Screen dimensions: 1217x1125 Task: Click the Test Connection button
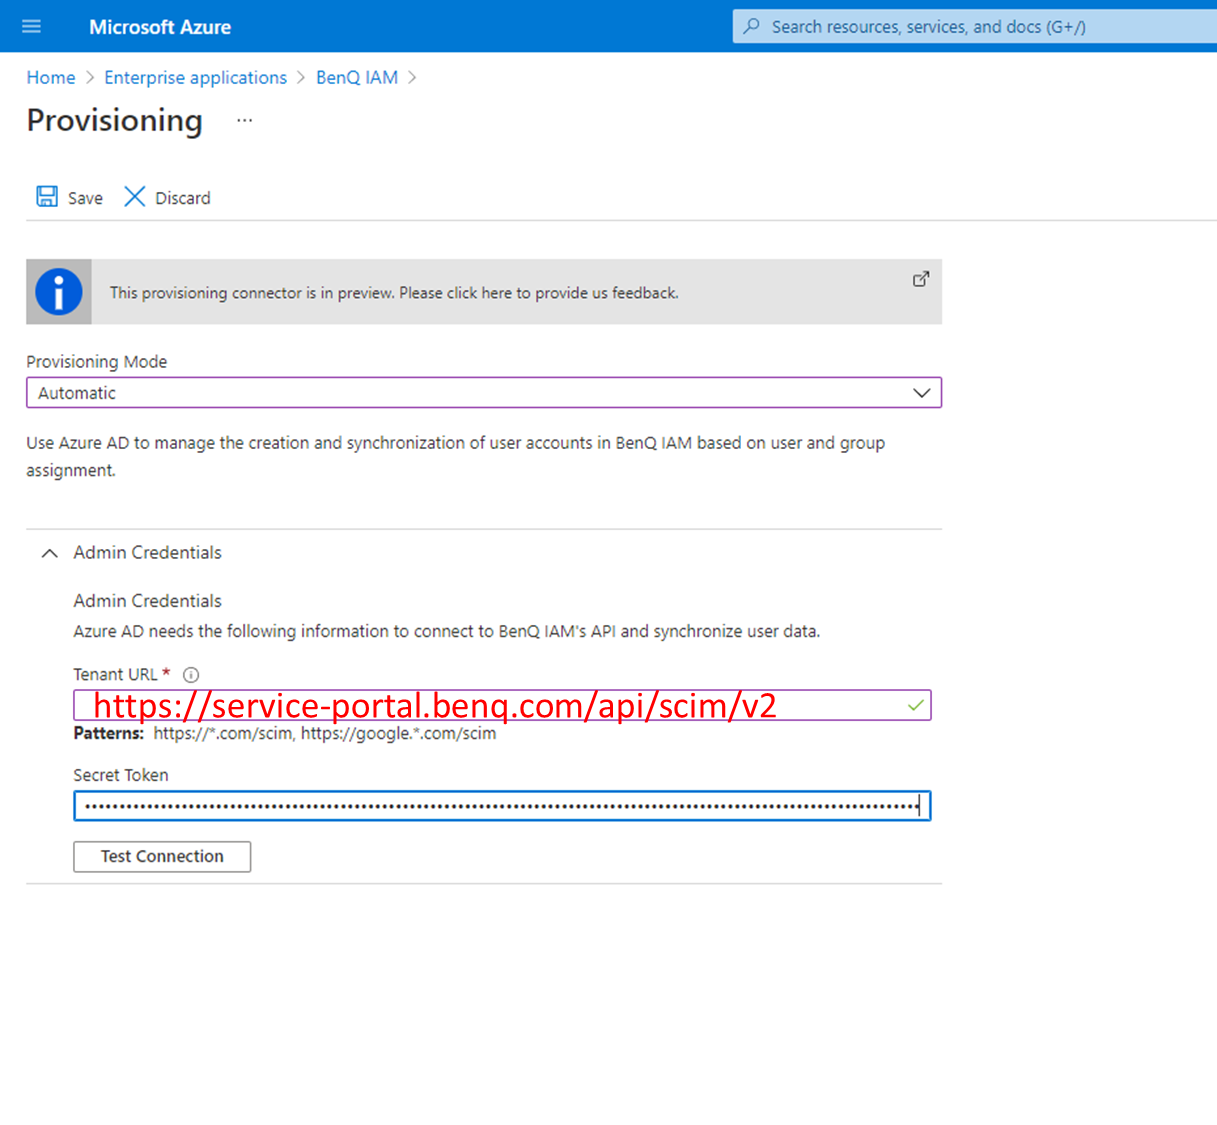tap(161, 856)
